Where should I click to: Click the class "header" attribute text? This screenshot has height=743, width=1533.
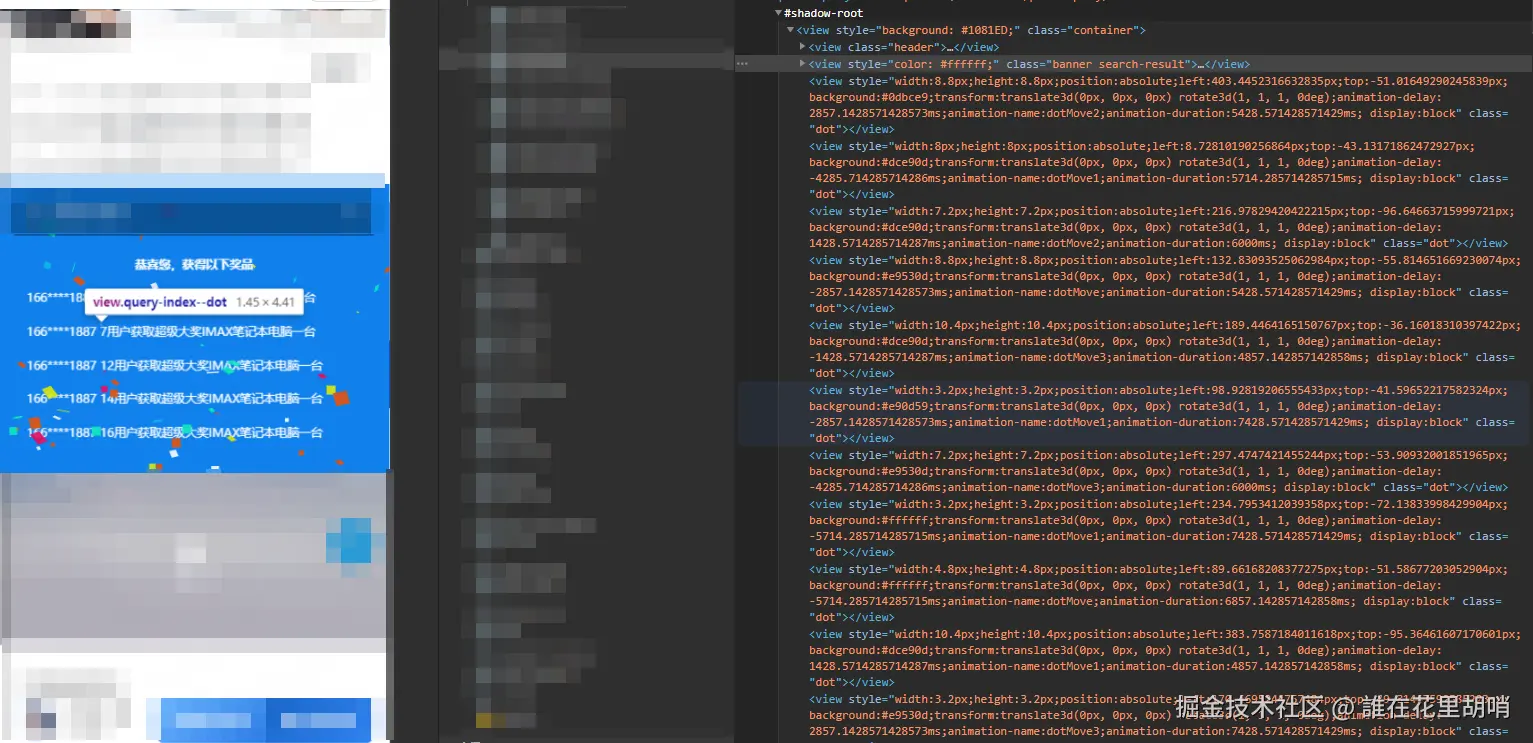[893, 47]
